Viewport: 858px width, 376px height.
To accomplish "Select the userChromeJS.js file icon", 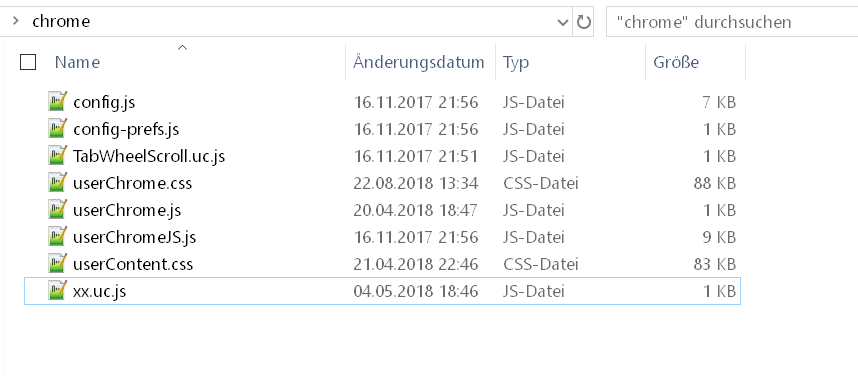I will [57, 237].
